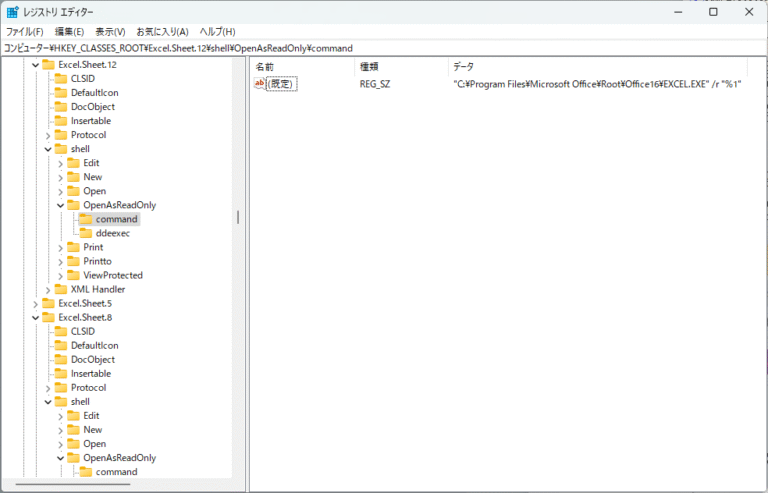The image size is (768, 493).
Task: Select DefaultIcon key under Excel.Sheet.8
Action: [x=95, y=345]
